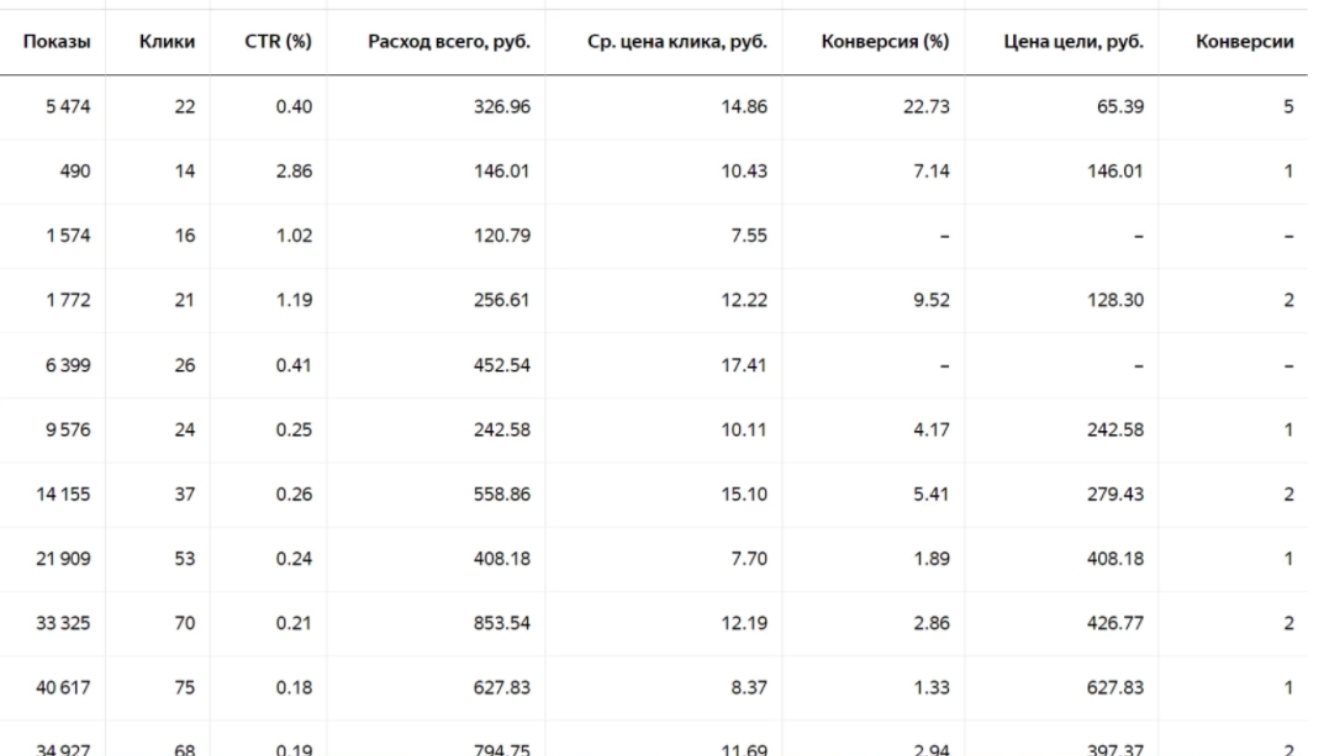Click the clicks cell showing 53
The image size is (1318, 756).
(x=184, y=558)
